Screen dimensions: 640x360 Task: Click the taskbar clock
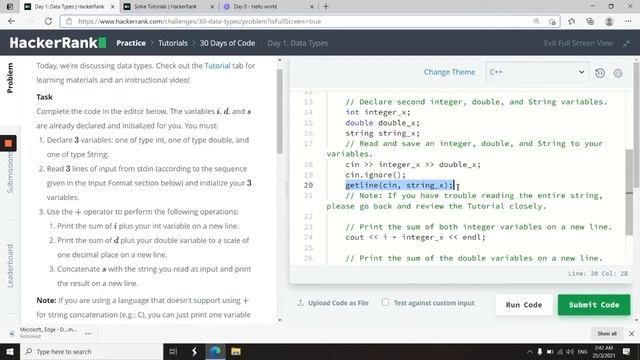pyautogui.click(x=603, y=351)
